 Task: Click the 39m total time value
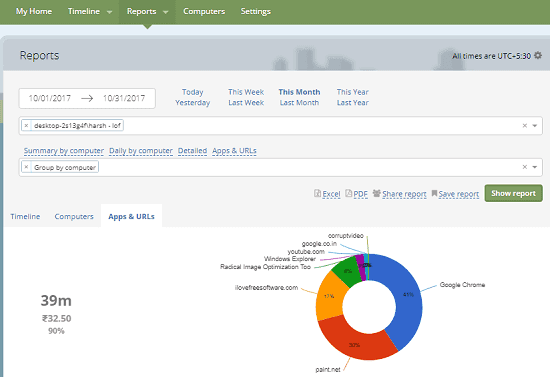tap(56, 301)
